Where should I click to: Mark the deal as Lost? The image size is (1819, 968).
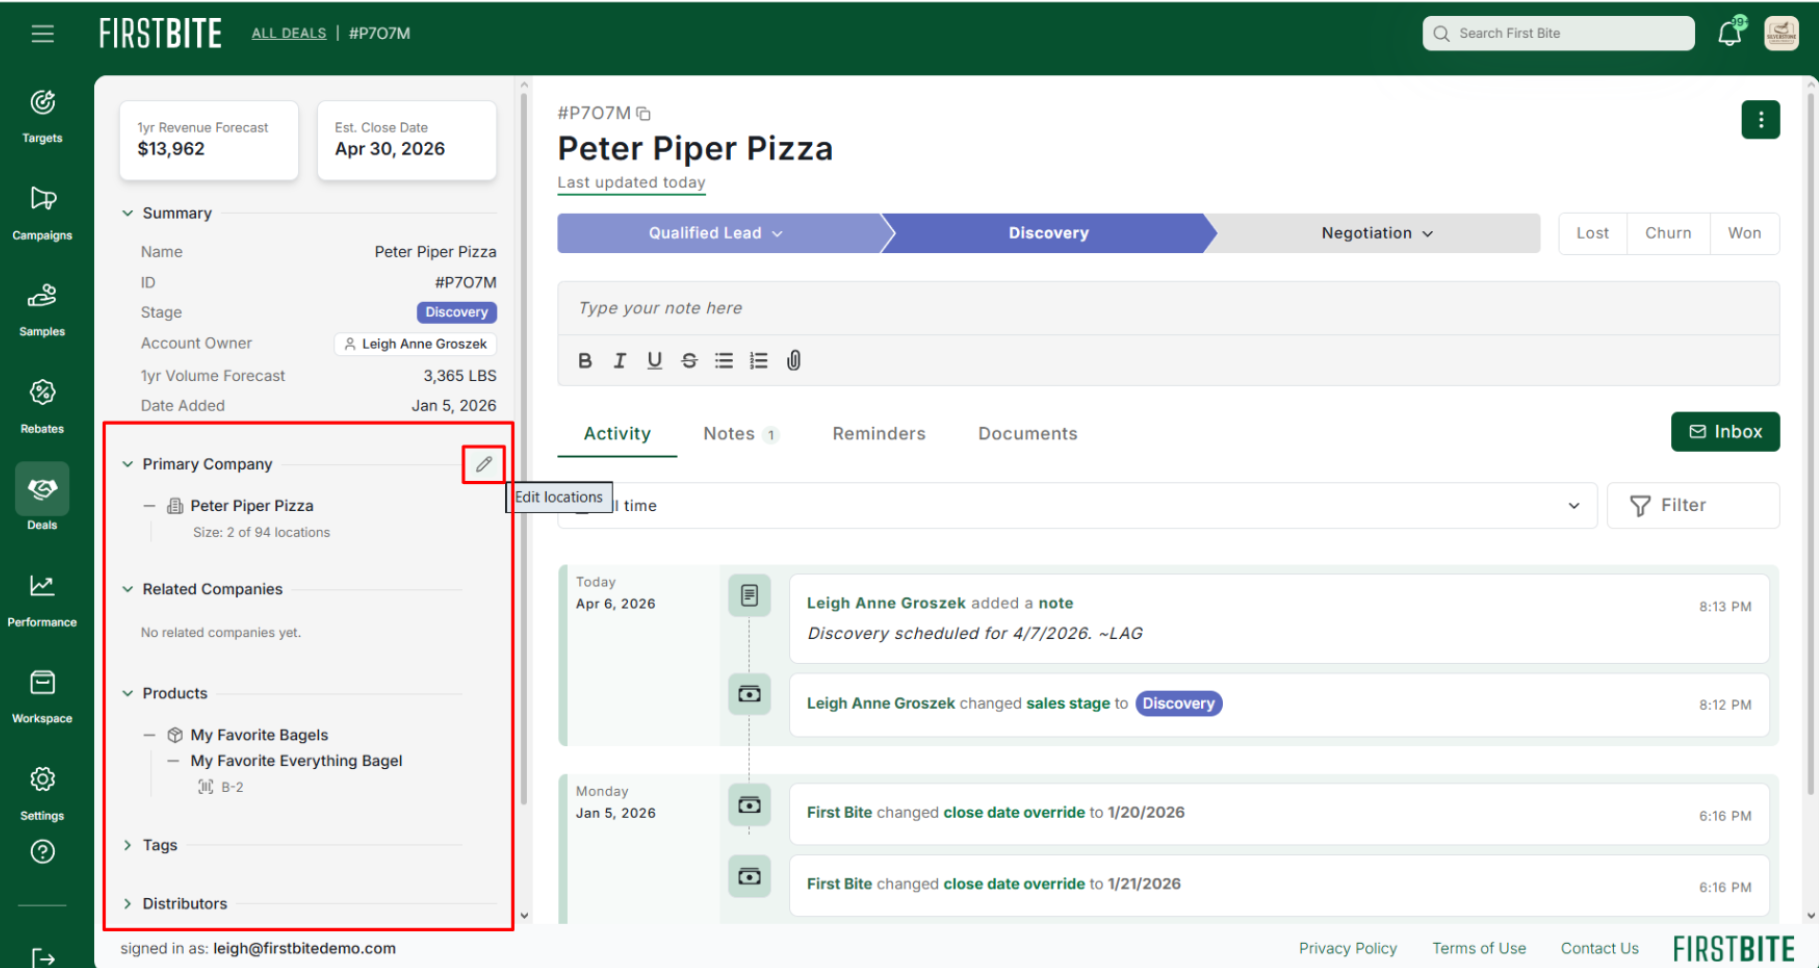pyautogui.click(x=1593, y=233)
